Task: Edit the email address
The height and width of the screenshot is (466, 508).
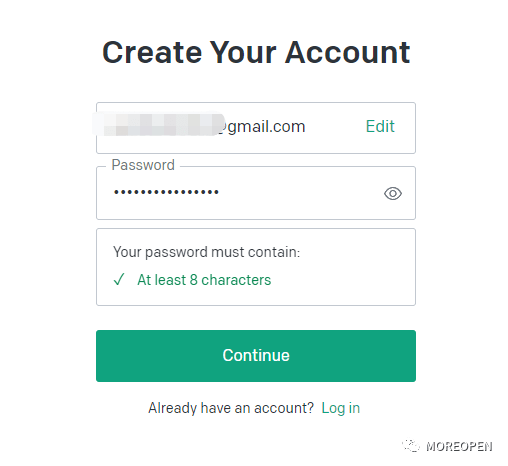Action: (380, 126)
